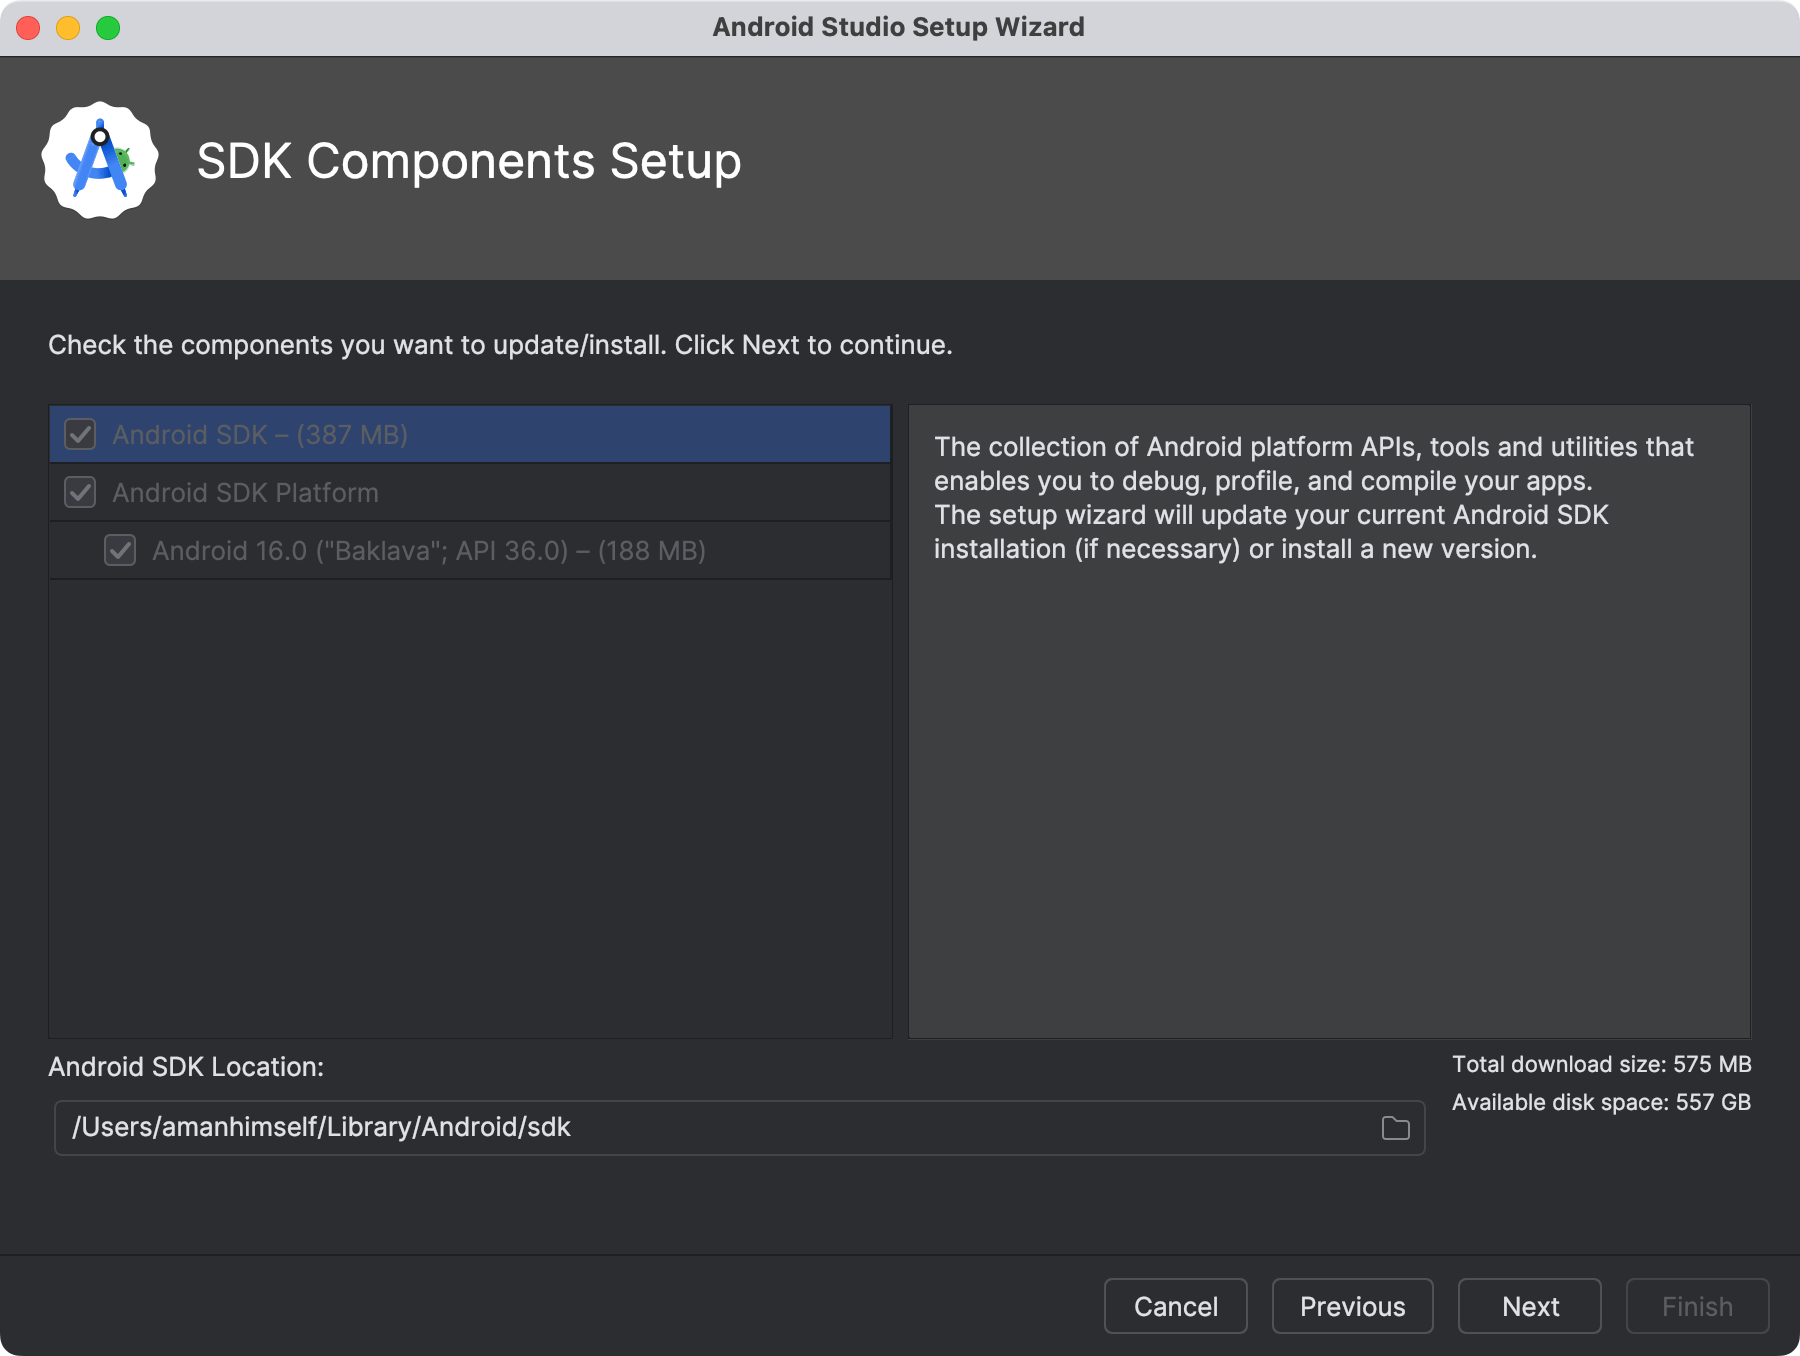The height and width of the screenshot is (1356, 1800).
Task: Click the Android Studio Setup Wizard title bar
Action: [898, 27]
